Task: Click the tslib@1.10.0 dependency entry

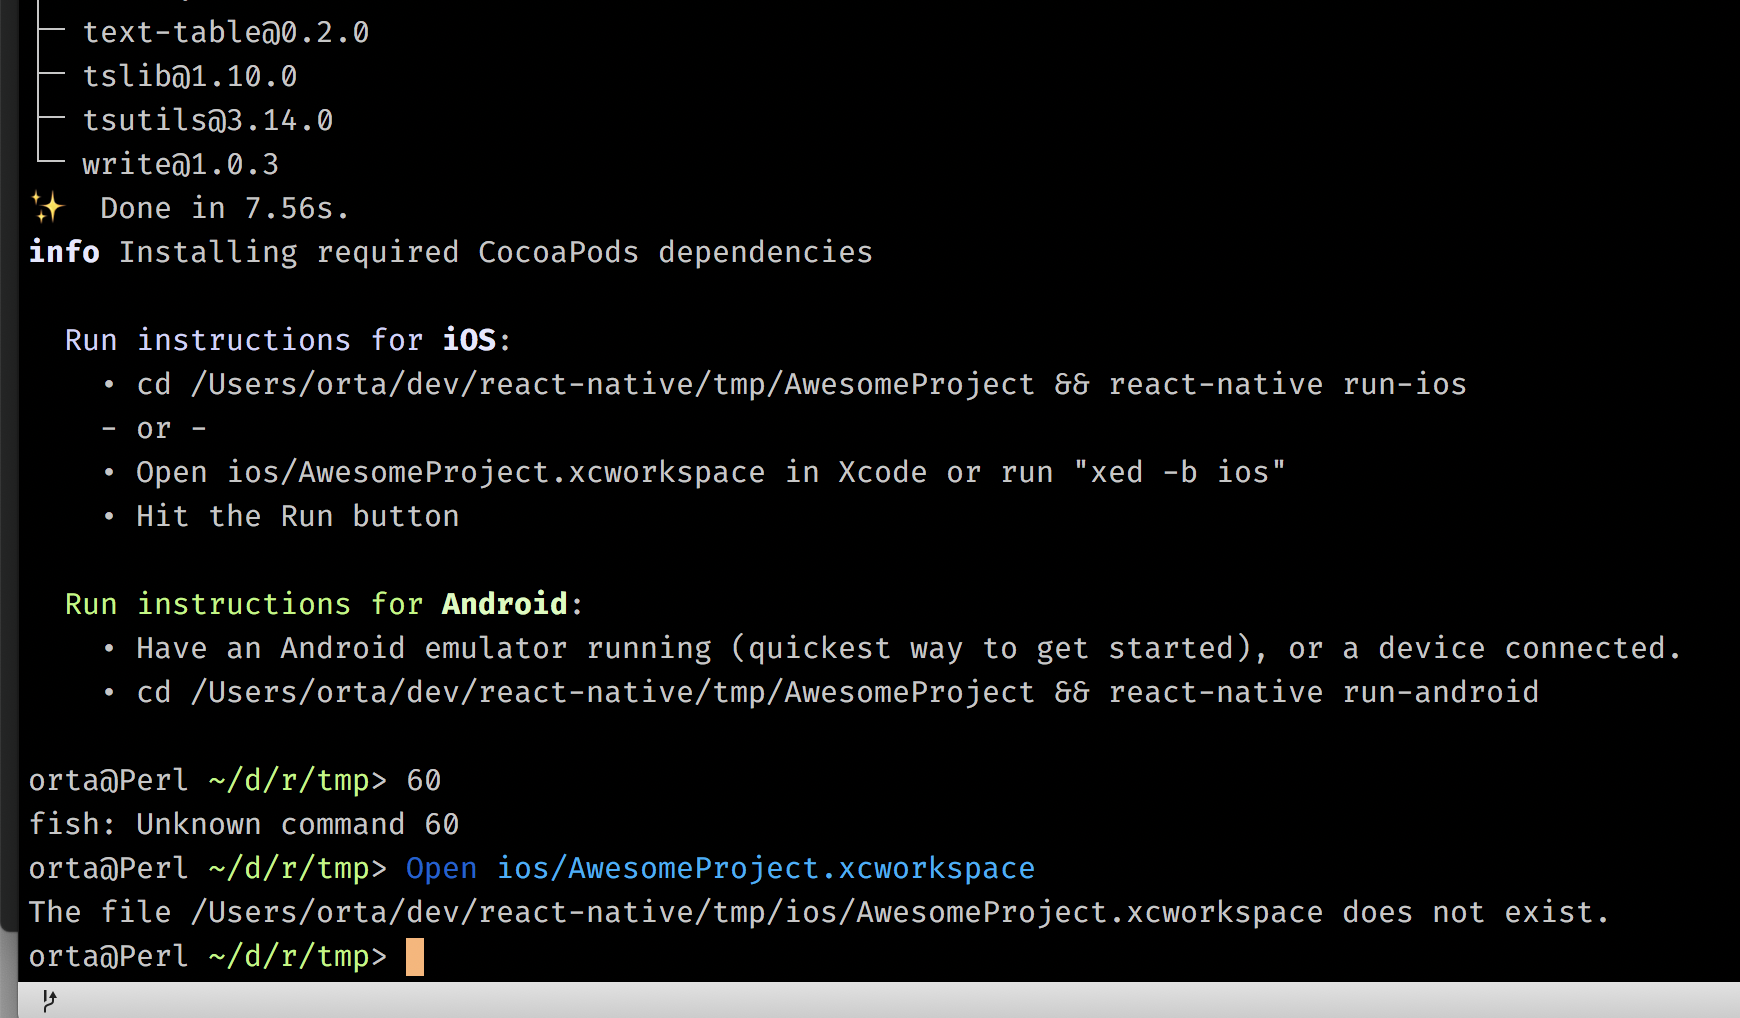Action: point(189,75)
